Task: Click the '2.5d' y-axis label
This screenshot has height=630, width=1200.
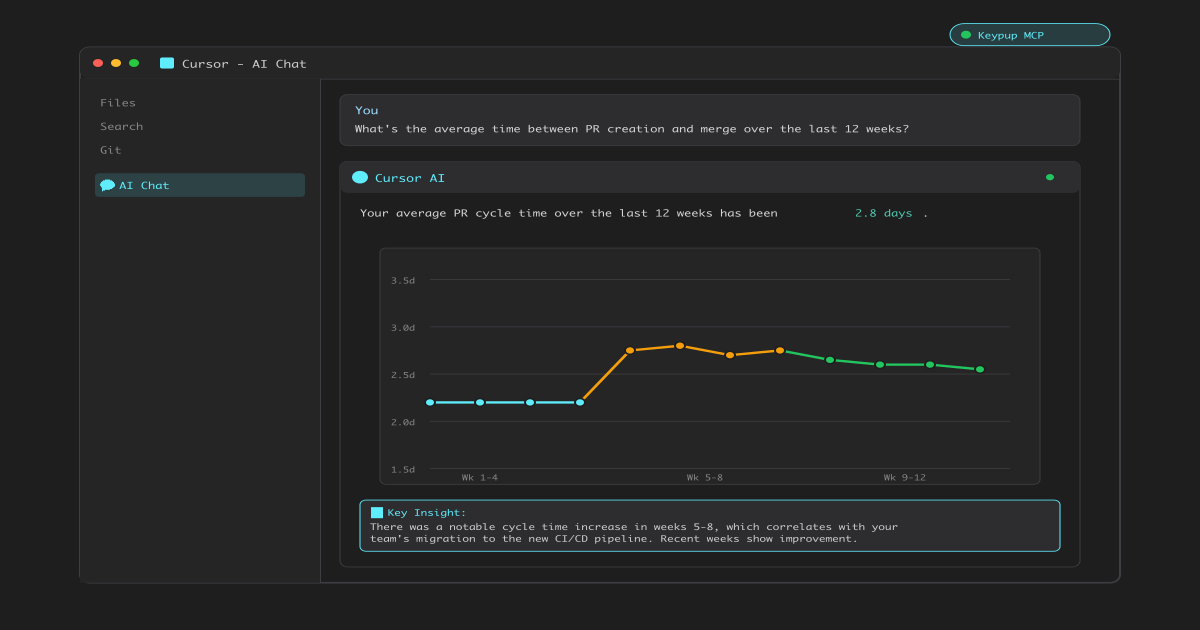Action: [403, 375]
